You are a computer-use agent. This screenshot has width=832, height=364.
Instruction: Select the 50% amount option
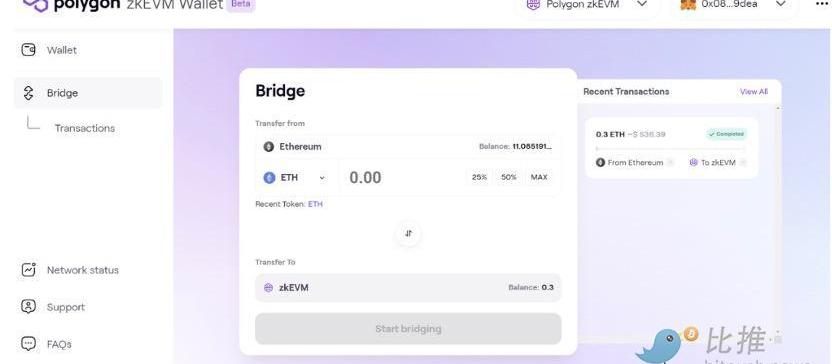coord(508,177)
